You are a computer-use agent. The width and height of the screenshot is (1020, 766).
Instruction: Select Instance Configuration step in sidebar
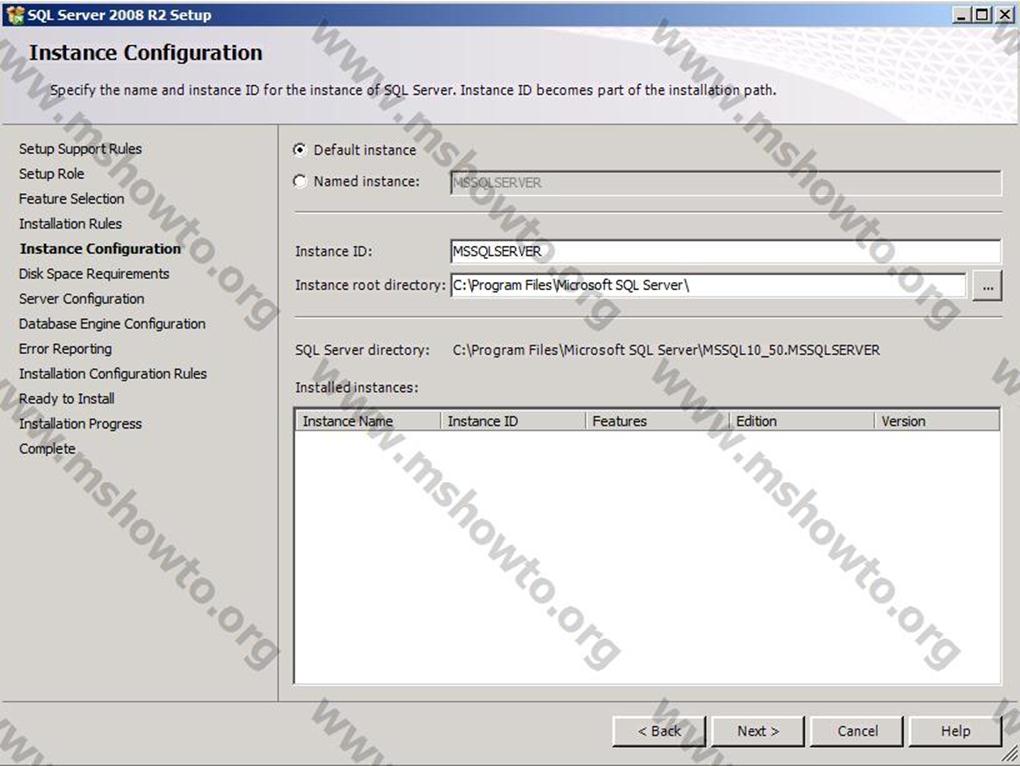pos(100,248)
